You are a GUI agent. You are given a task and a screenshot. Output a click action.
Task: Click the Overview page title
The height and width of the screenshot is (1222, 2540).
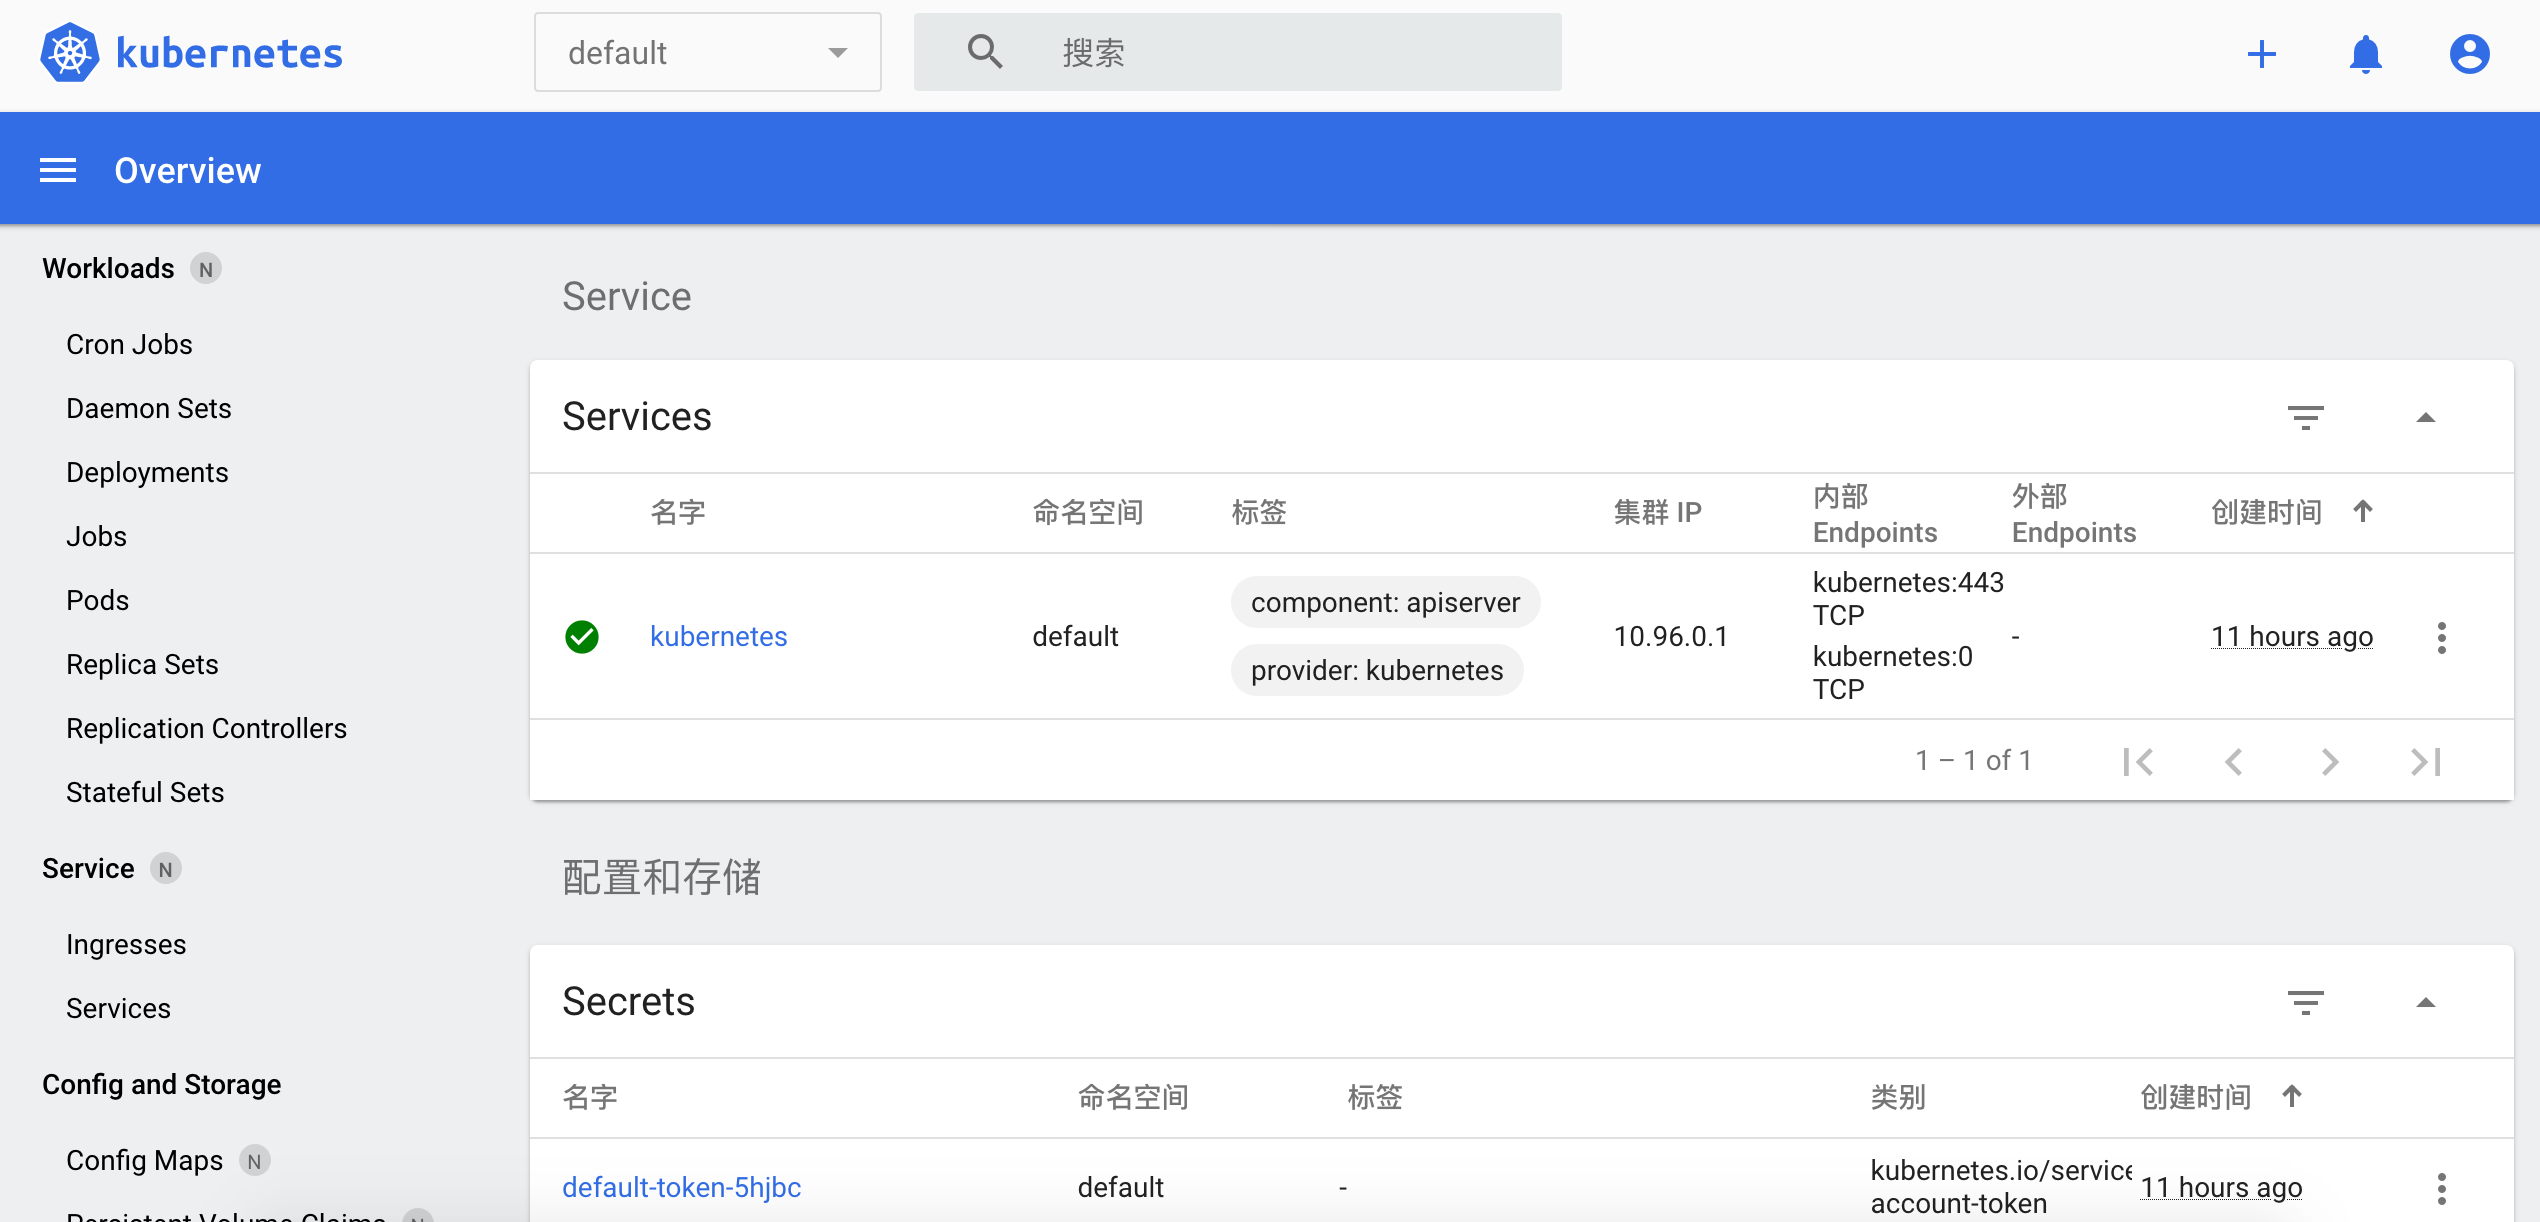point(187,171)
